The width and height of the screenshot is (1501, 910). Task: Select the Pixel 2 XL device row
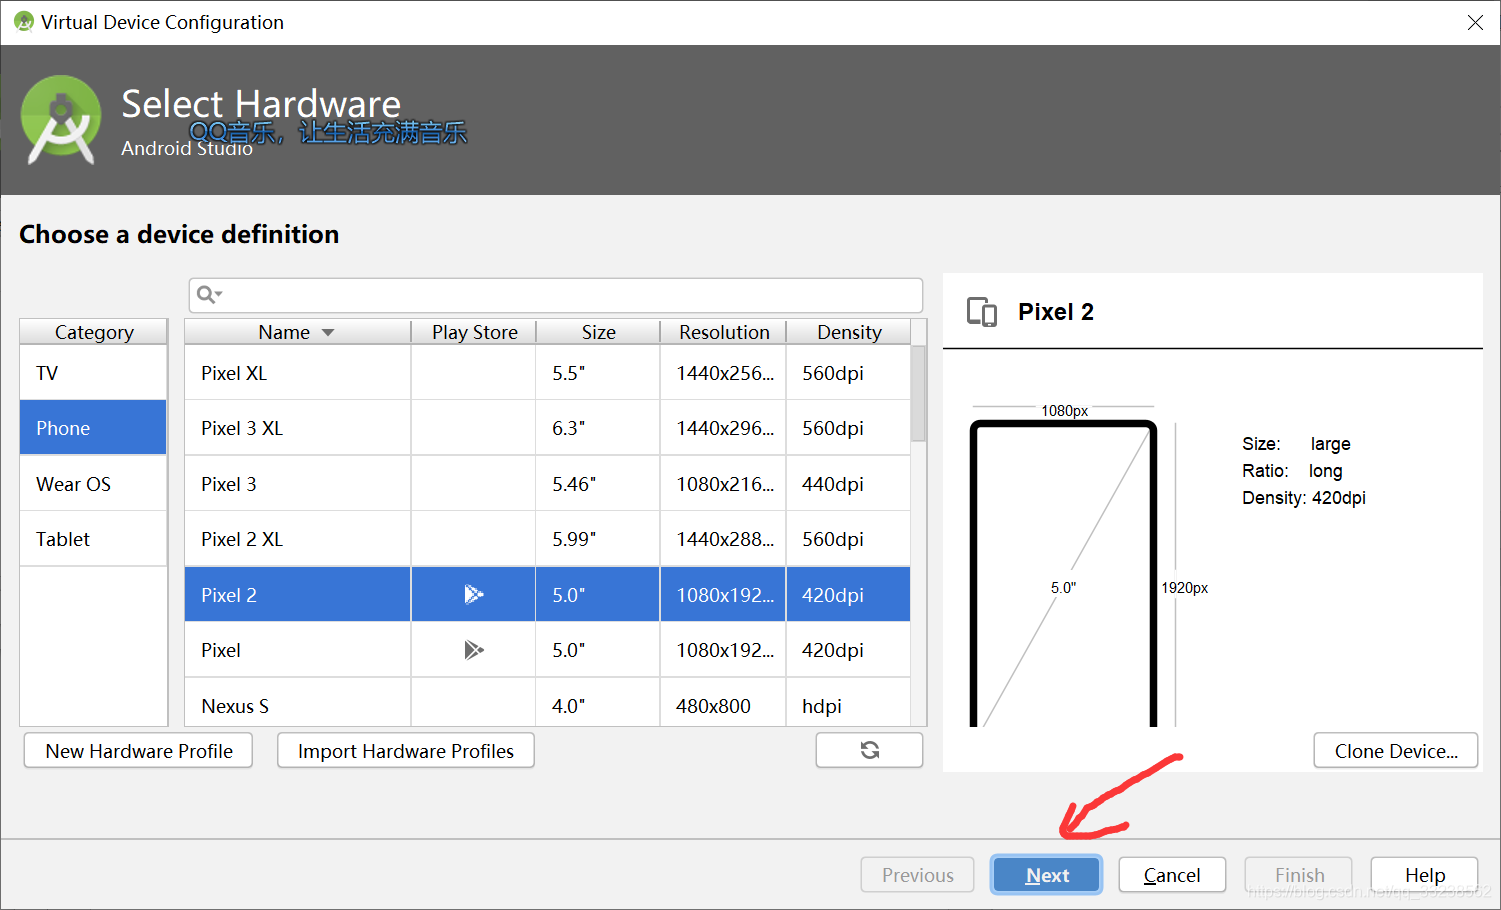[x=547, y=539]
